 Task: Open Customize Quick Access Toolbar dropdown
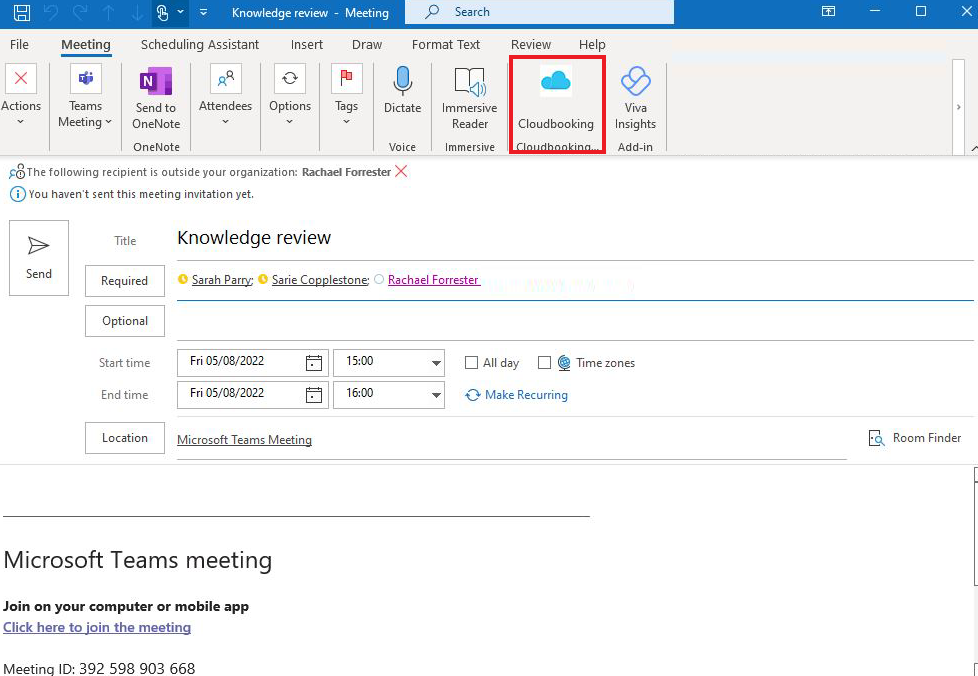tap(203, 12)
